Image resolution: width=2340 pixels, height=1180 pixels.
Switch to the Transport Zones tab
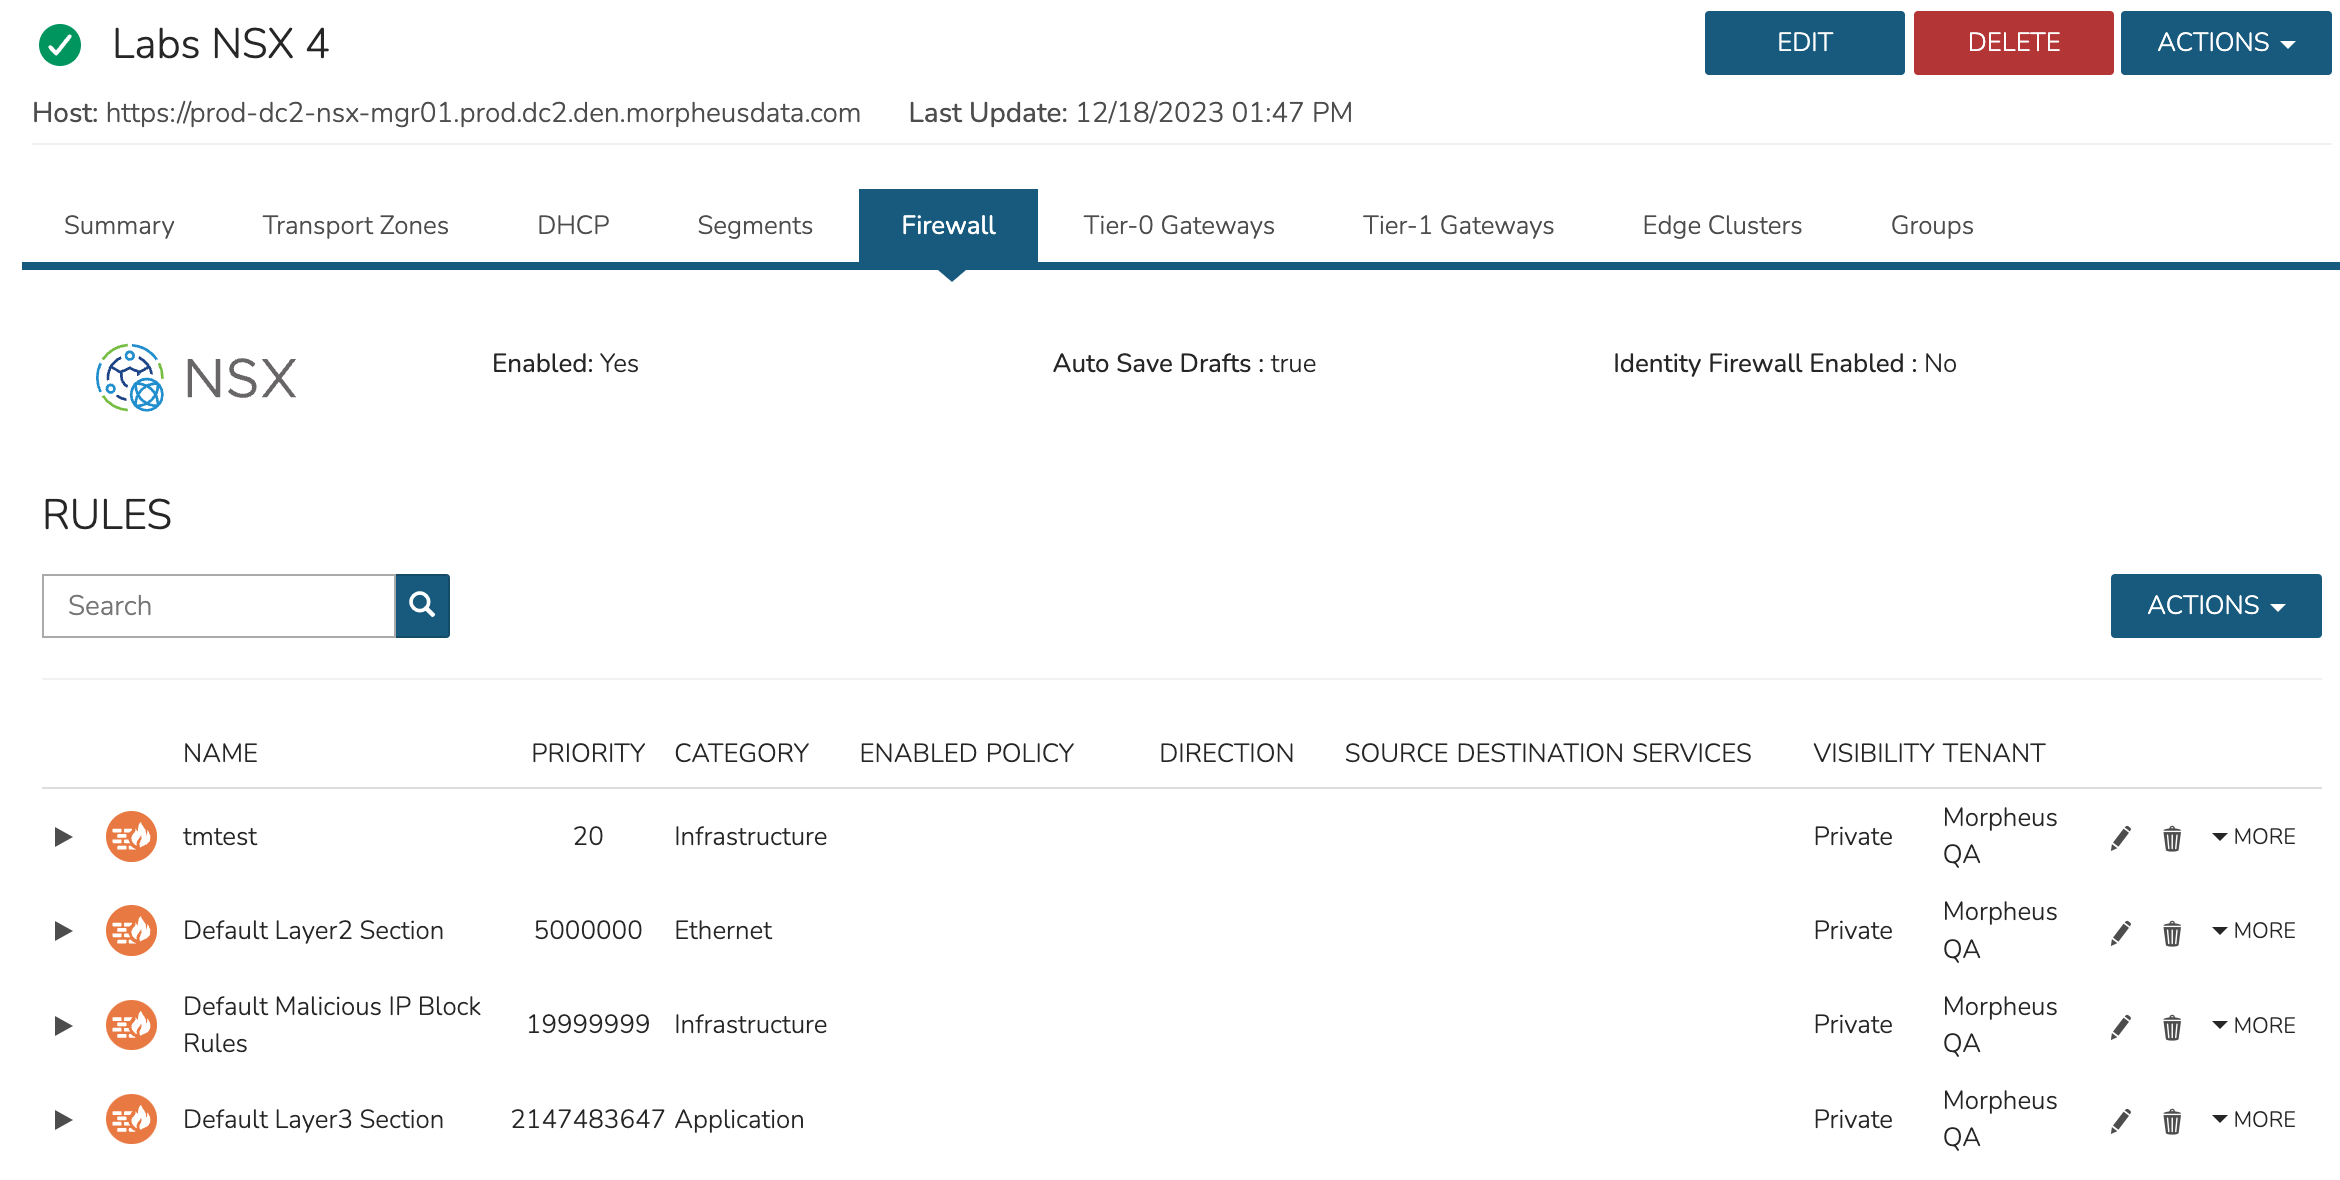pyautogui.click(x=355, y=226)
